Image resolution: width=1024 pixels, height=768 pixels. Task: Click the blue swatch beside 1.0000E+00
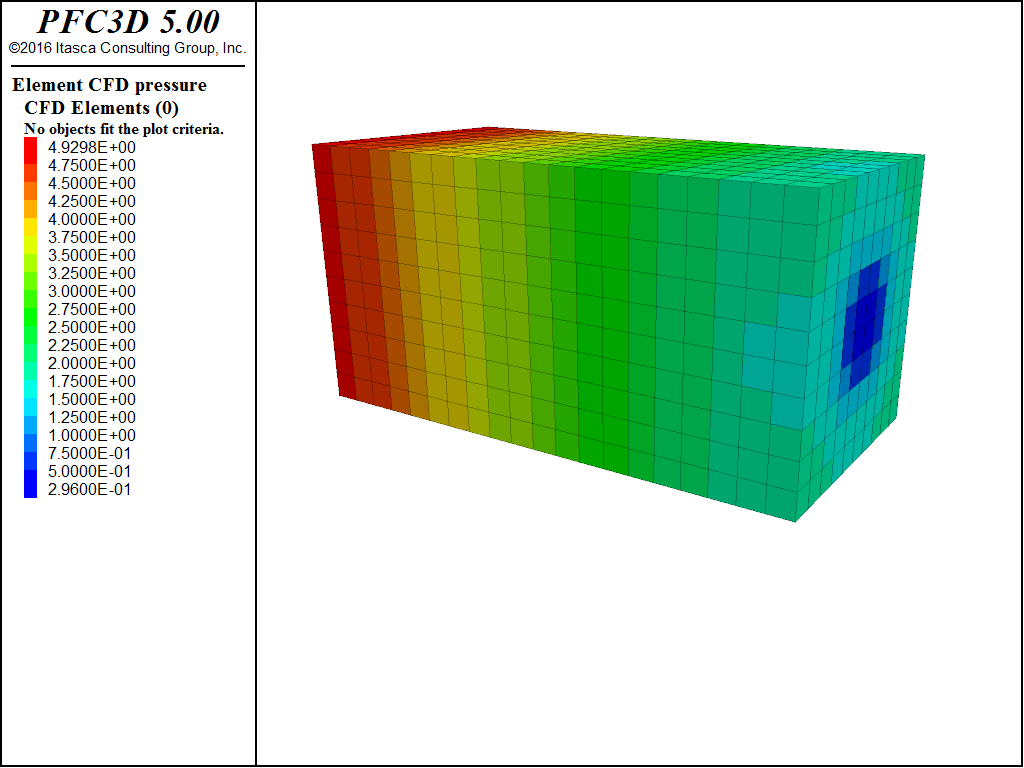click(x=30, y=435)
